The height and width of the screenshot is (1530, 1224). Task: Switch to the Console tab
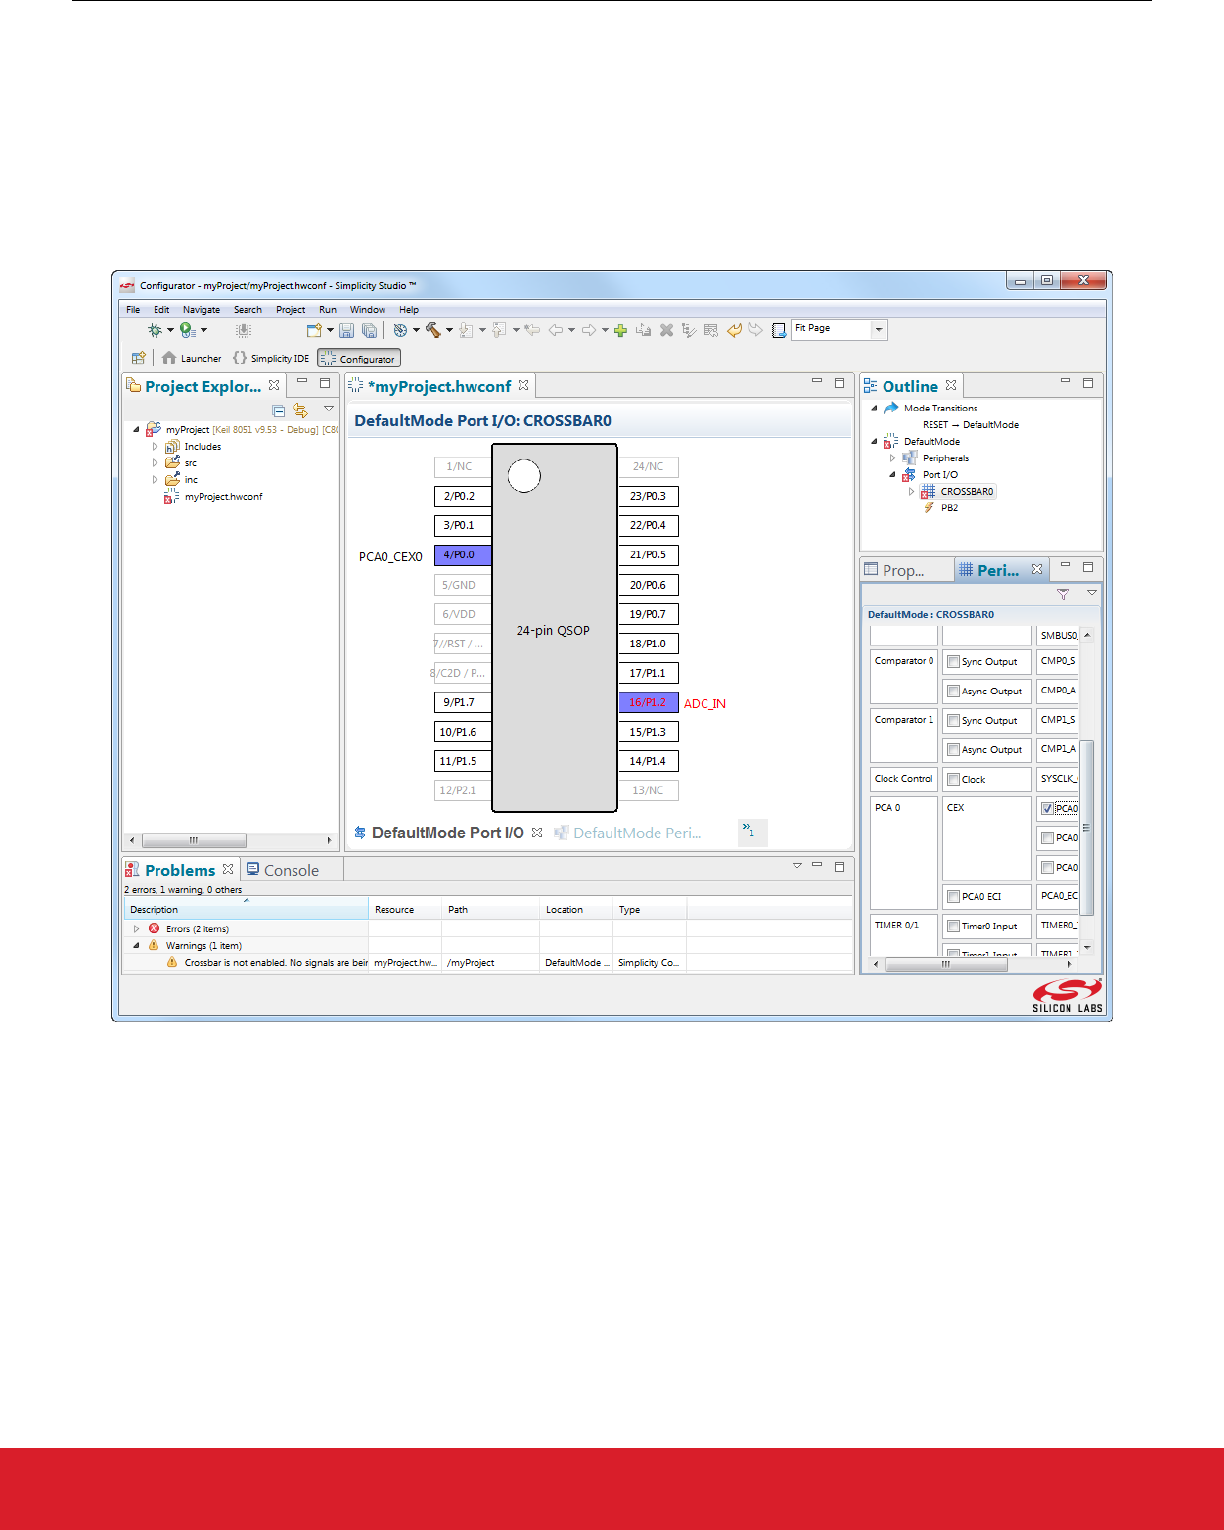coord(283,870)
